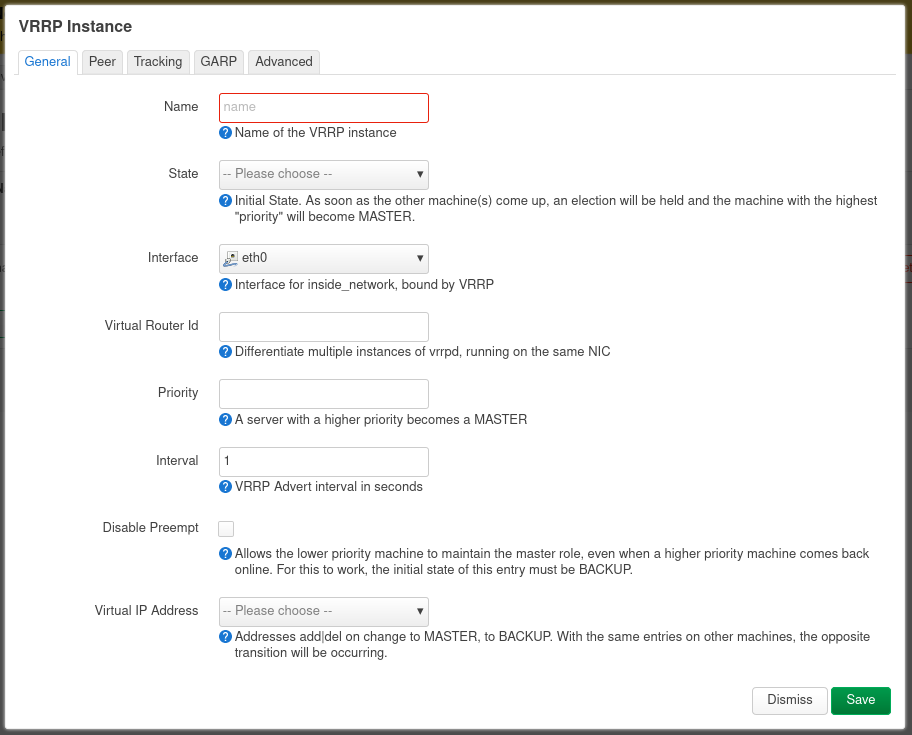The height and width of the screenshot is (735, 912).
Task: Open the Tracking tab
Action: pos(158,62)
